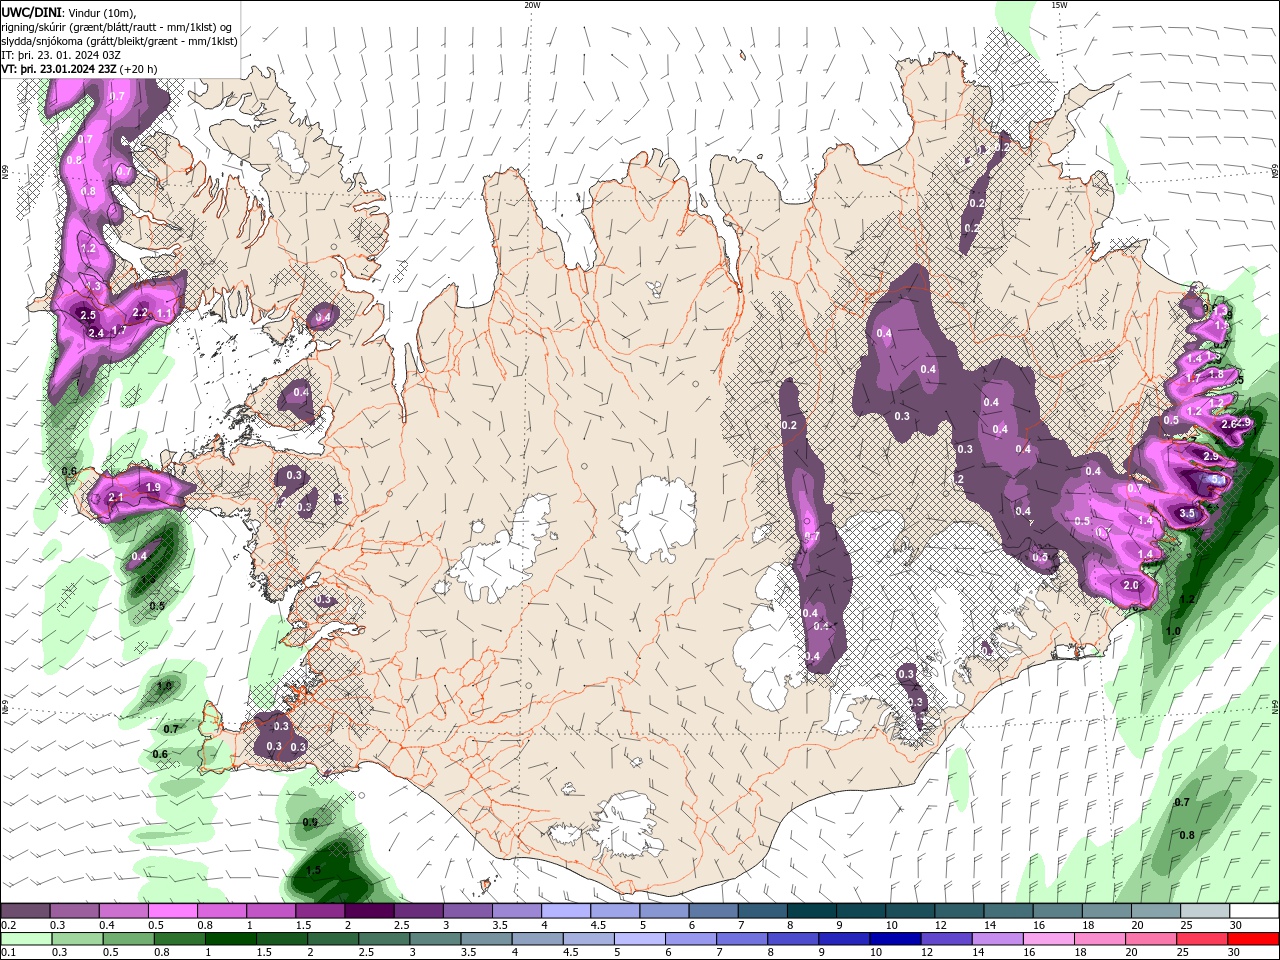Click the "1.0" rain value on the map
The width and height of the screenshot is (1280, 960).
click(x=1173, y=631)
